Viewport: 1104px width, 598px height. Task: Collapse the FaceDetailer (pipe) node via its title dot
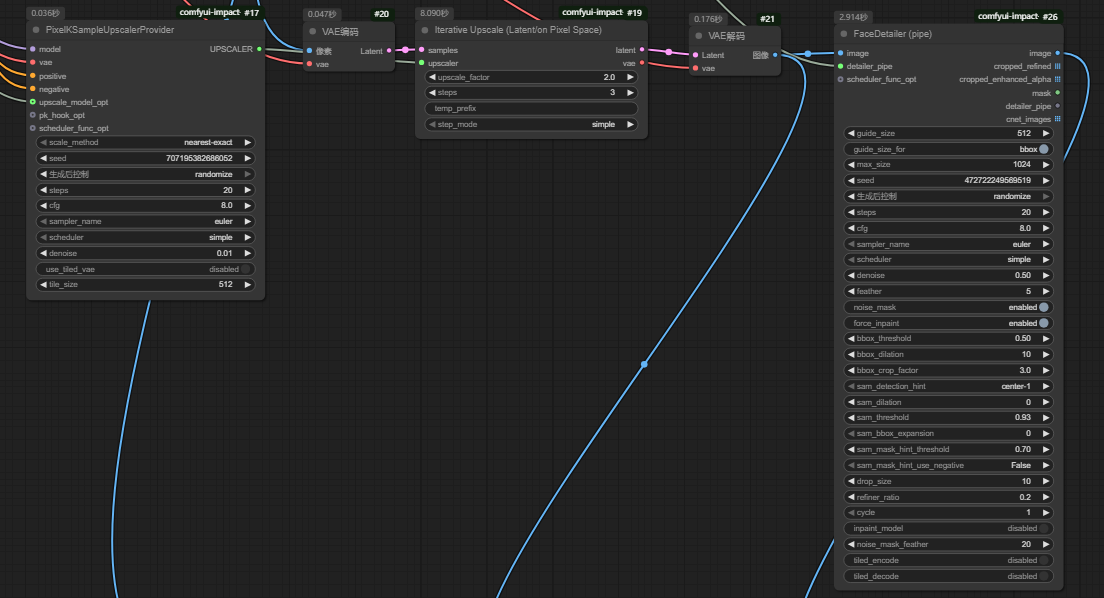[x=843, y=33]
